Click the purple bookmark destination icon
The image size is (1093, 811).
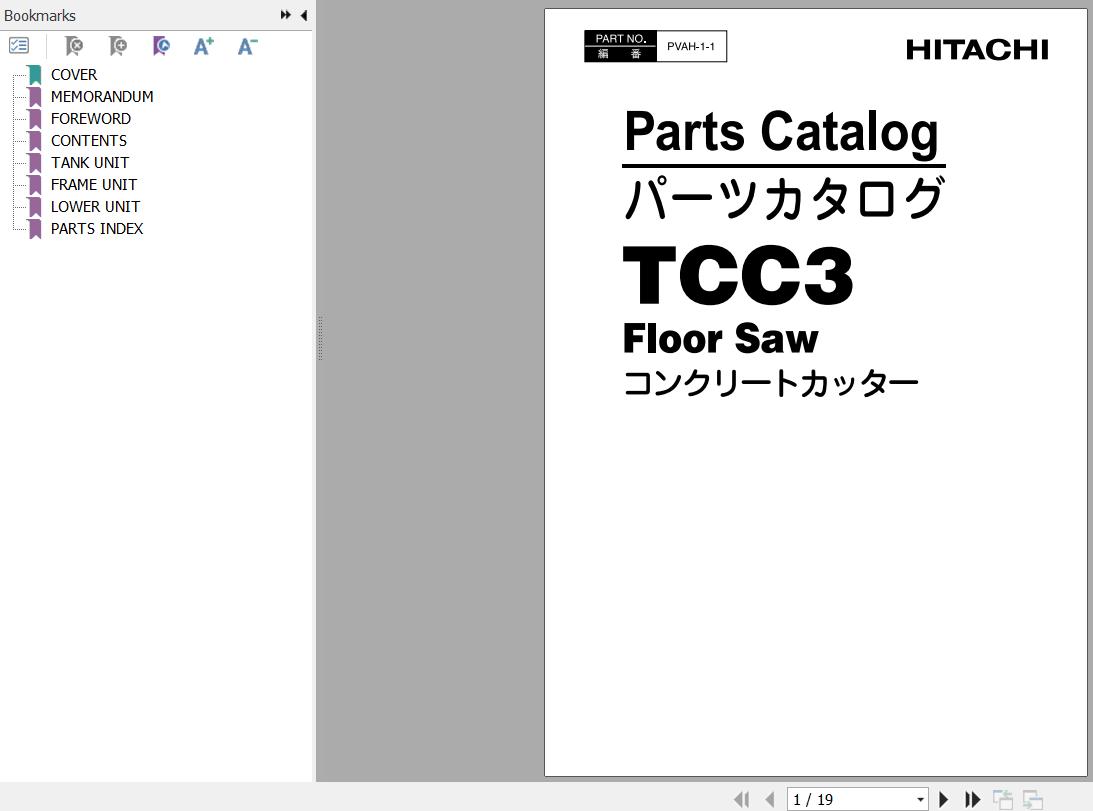161,46
